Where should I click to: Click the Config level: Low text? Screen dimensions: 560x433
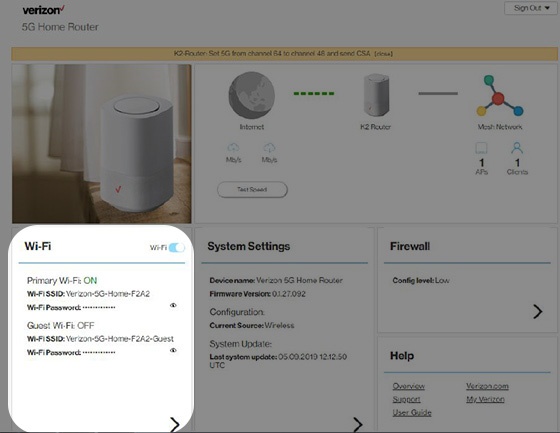coord(421,280)
